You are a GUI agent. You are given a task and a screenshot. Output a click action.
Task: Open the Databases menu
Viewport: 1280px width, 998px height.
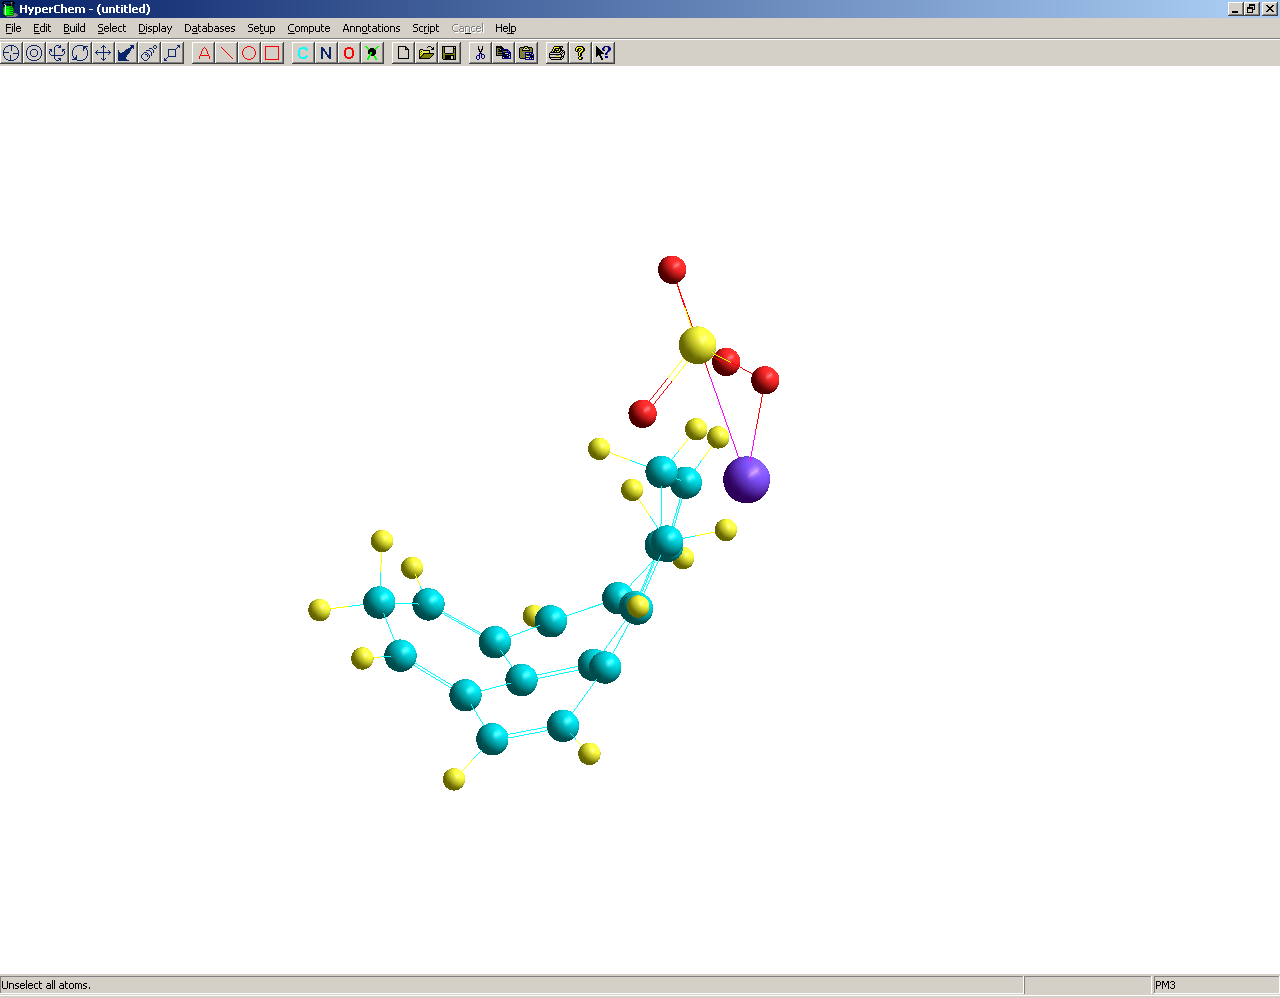click(x=210, y=28)
